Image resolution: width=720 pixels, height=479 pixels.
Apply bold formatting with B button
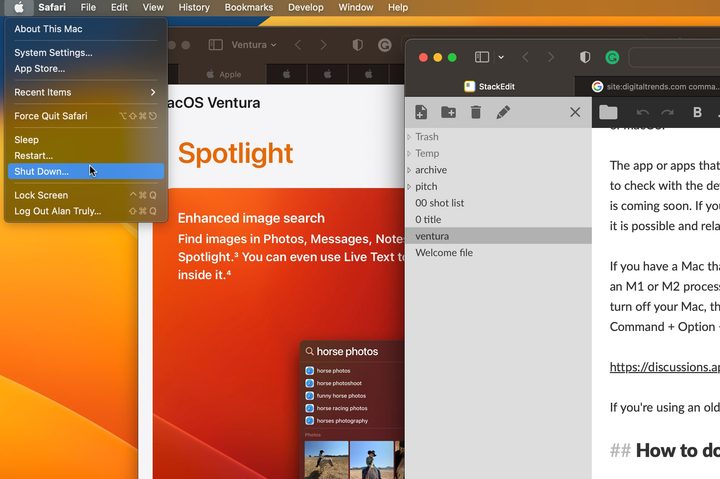click(697, 112)
